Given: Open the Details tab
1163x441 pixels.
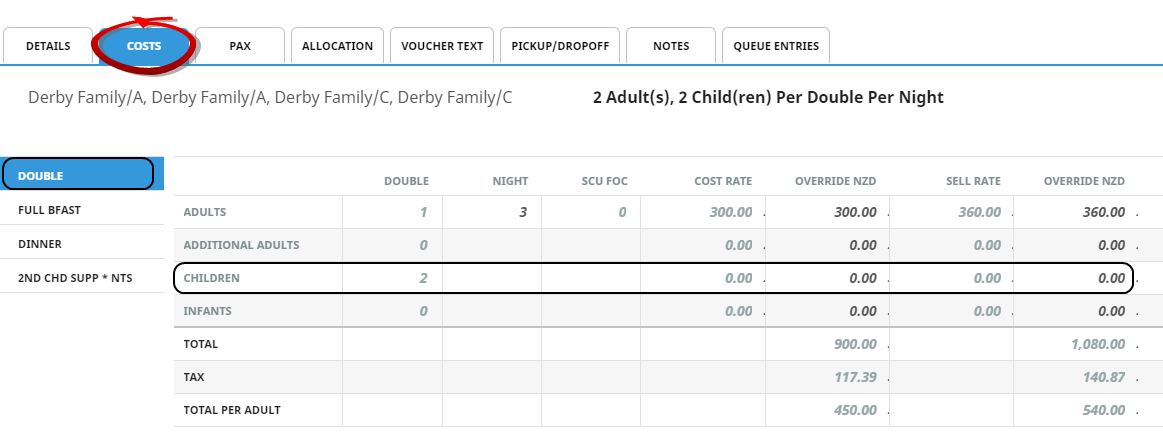Looking at the screenshot, I should pyautogui.click(x=48, y=46).
